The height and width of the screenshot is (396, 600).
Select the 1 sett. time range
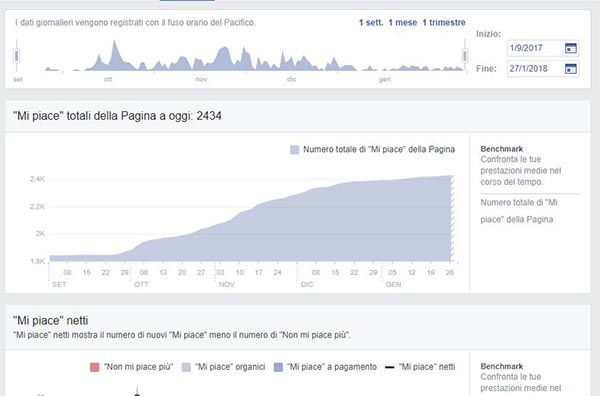point(371,23)
